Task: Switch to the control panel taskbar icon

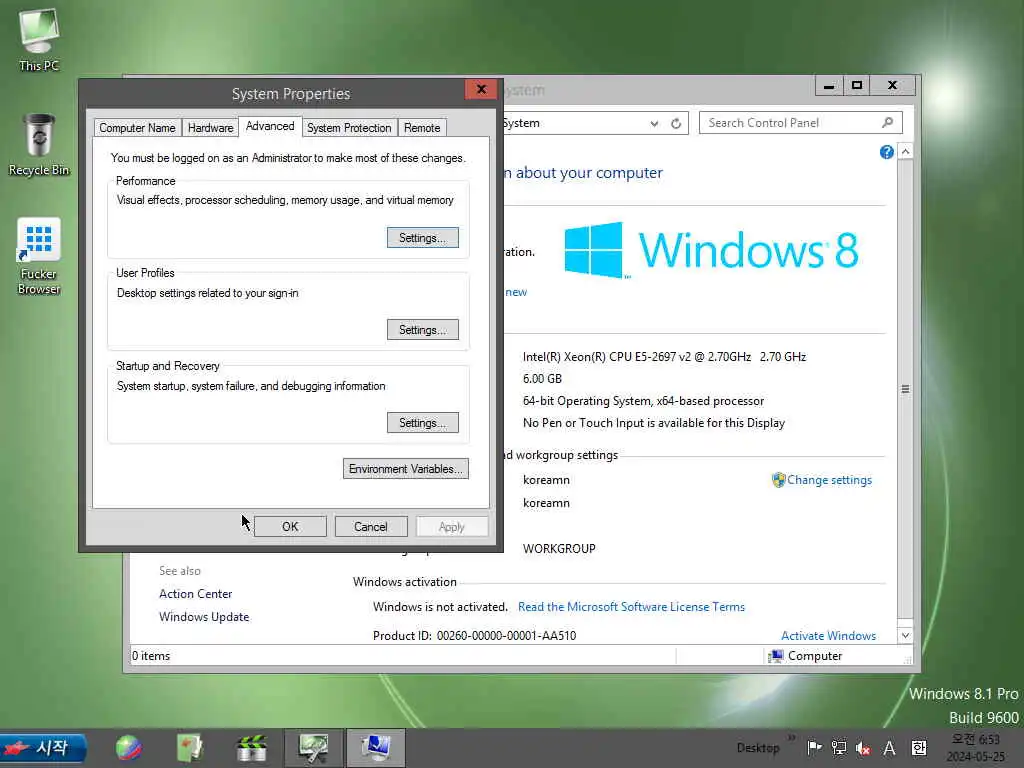Action: tap(313, 748)
